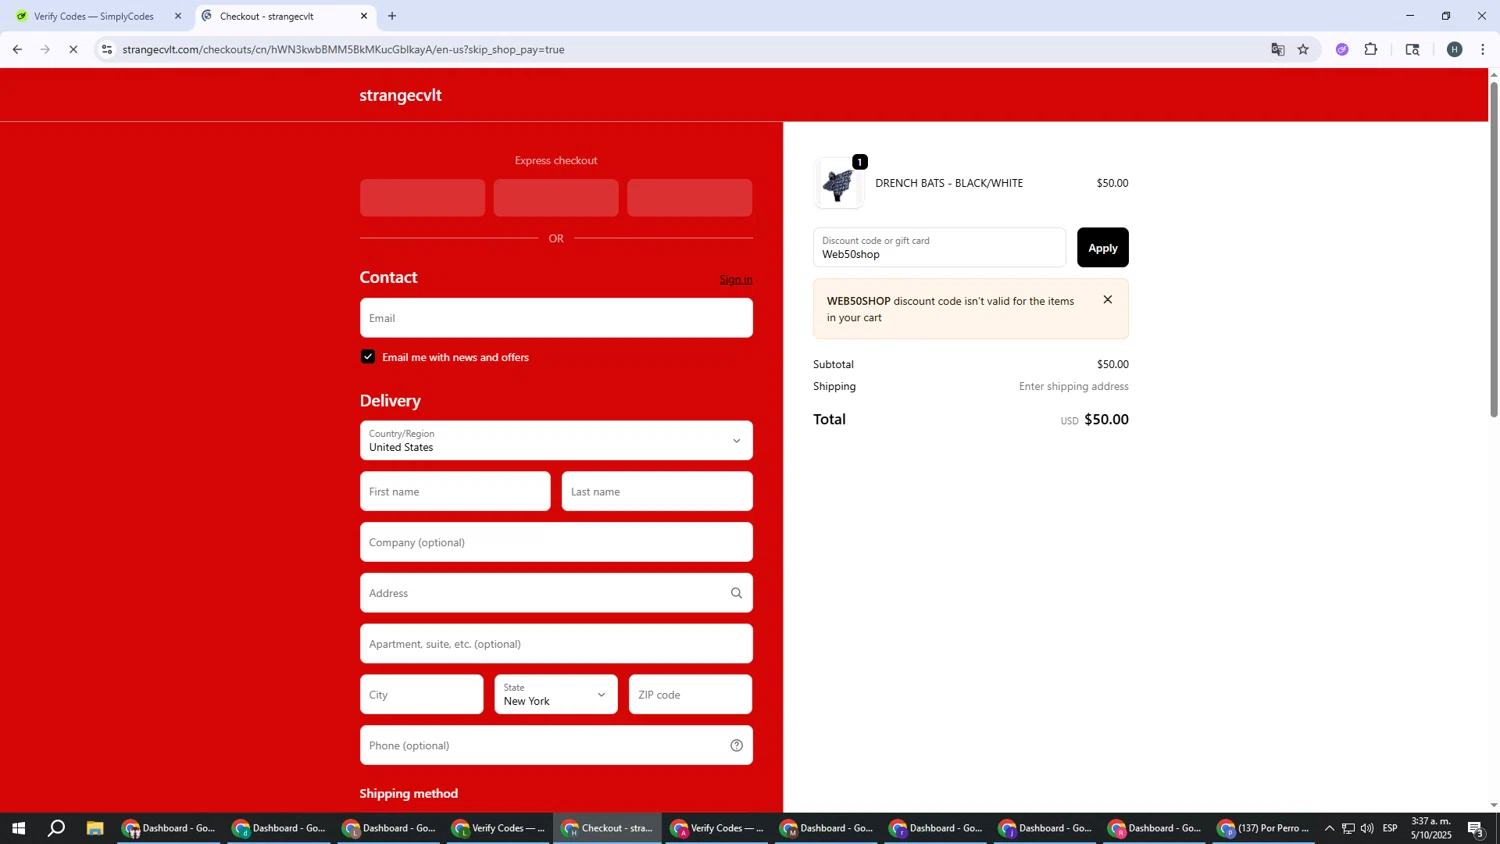Click the site information icon in address bar
This screenshot has height=844, width=1500.
(107, 49)
